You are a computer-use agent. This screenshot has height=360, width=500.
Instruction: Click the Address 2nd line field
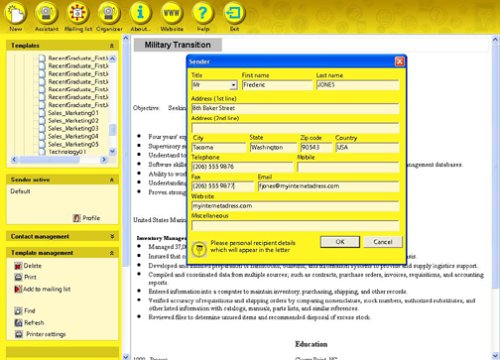pos(295,128)
